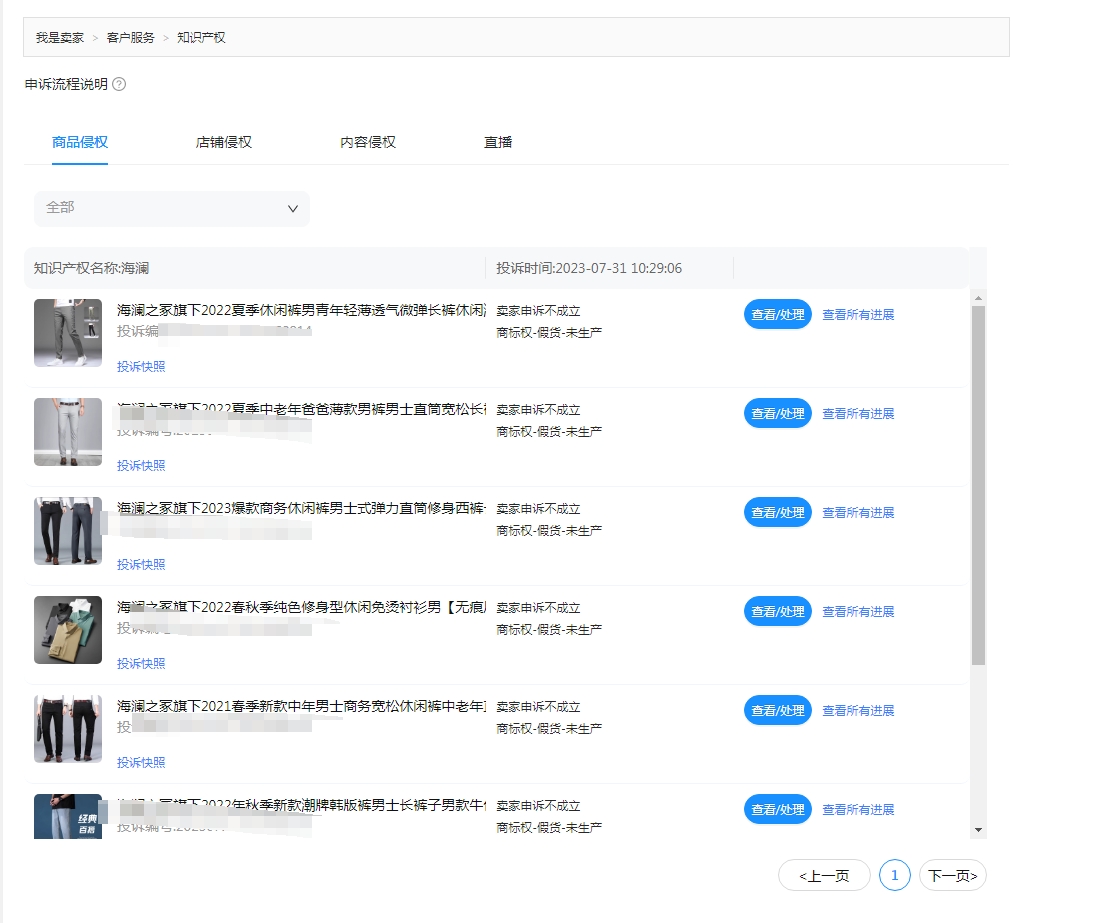Go to 我是卖家 breadcrumb
Viewport: 1103px width, 923px height.
tap(60, 37)
